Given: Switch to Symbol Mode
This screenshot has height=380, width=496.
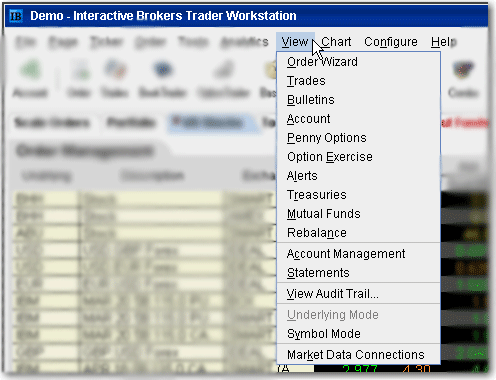Looking at the screenshot, I should pos(359,334).
